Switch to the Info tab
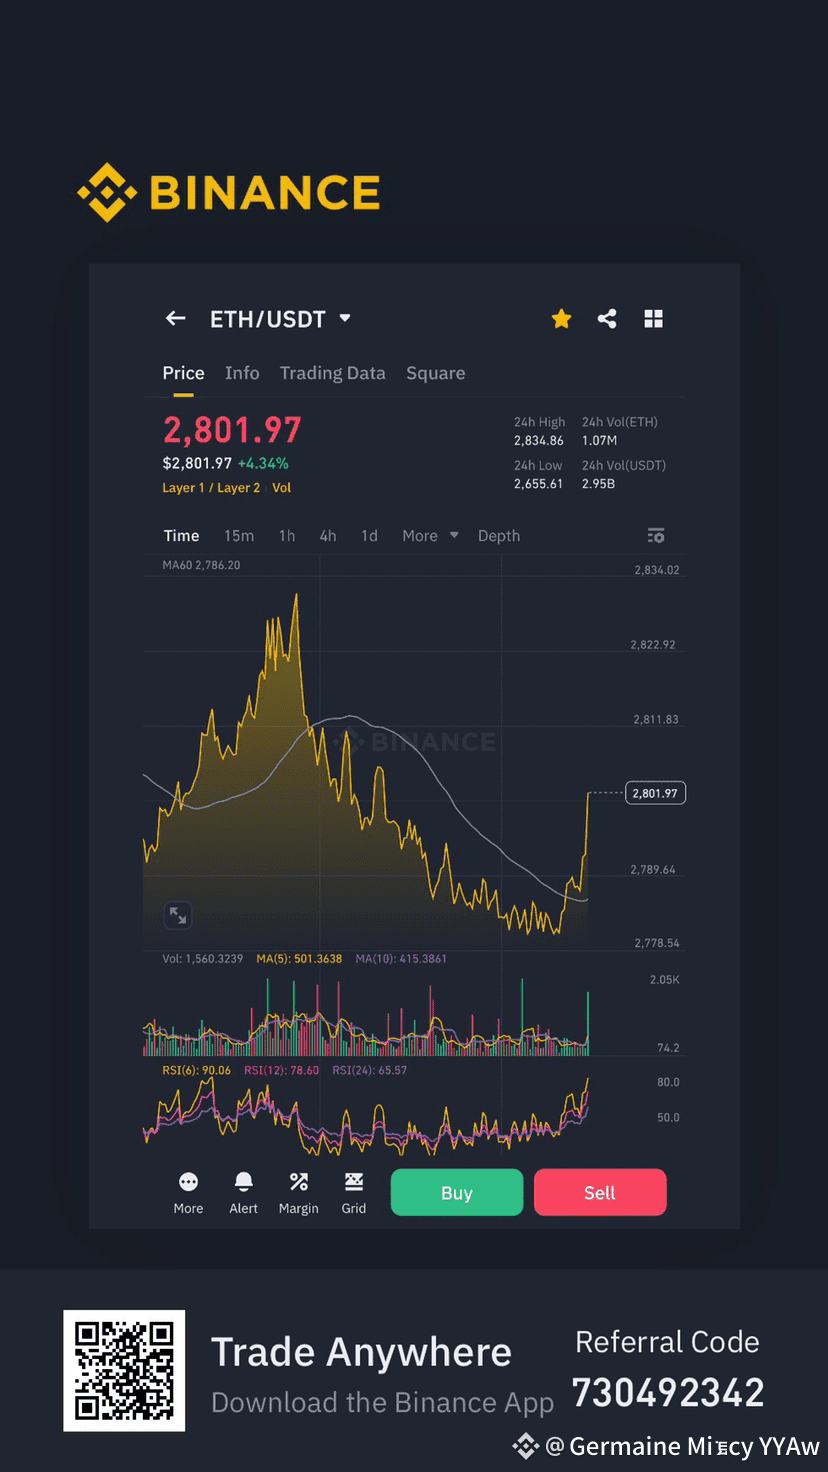The height and width of the screenshot is (1472, 828). (x=242, y=373)
